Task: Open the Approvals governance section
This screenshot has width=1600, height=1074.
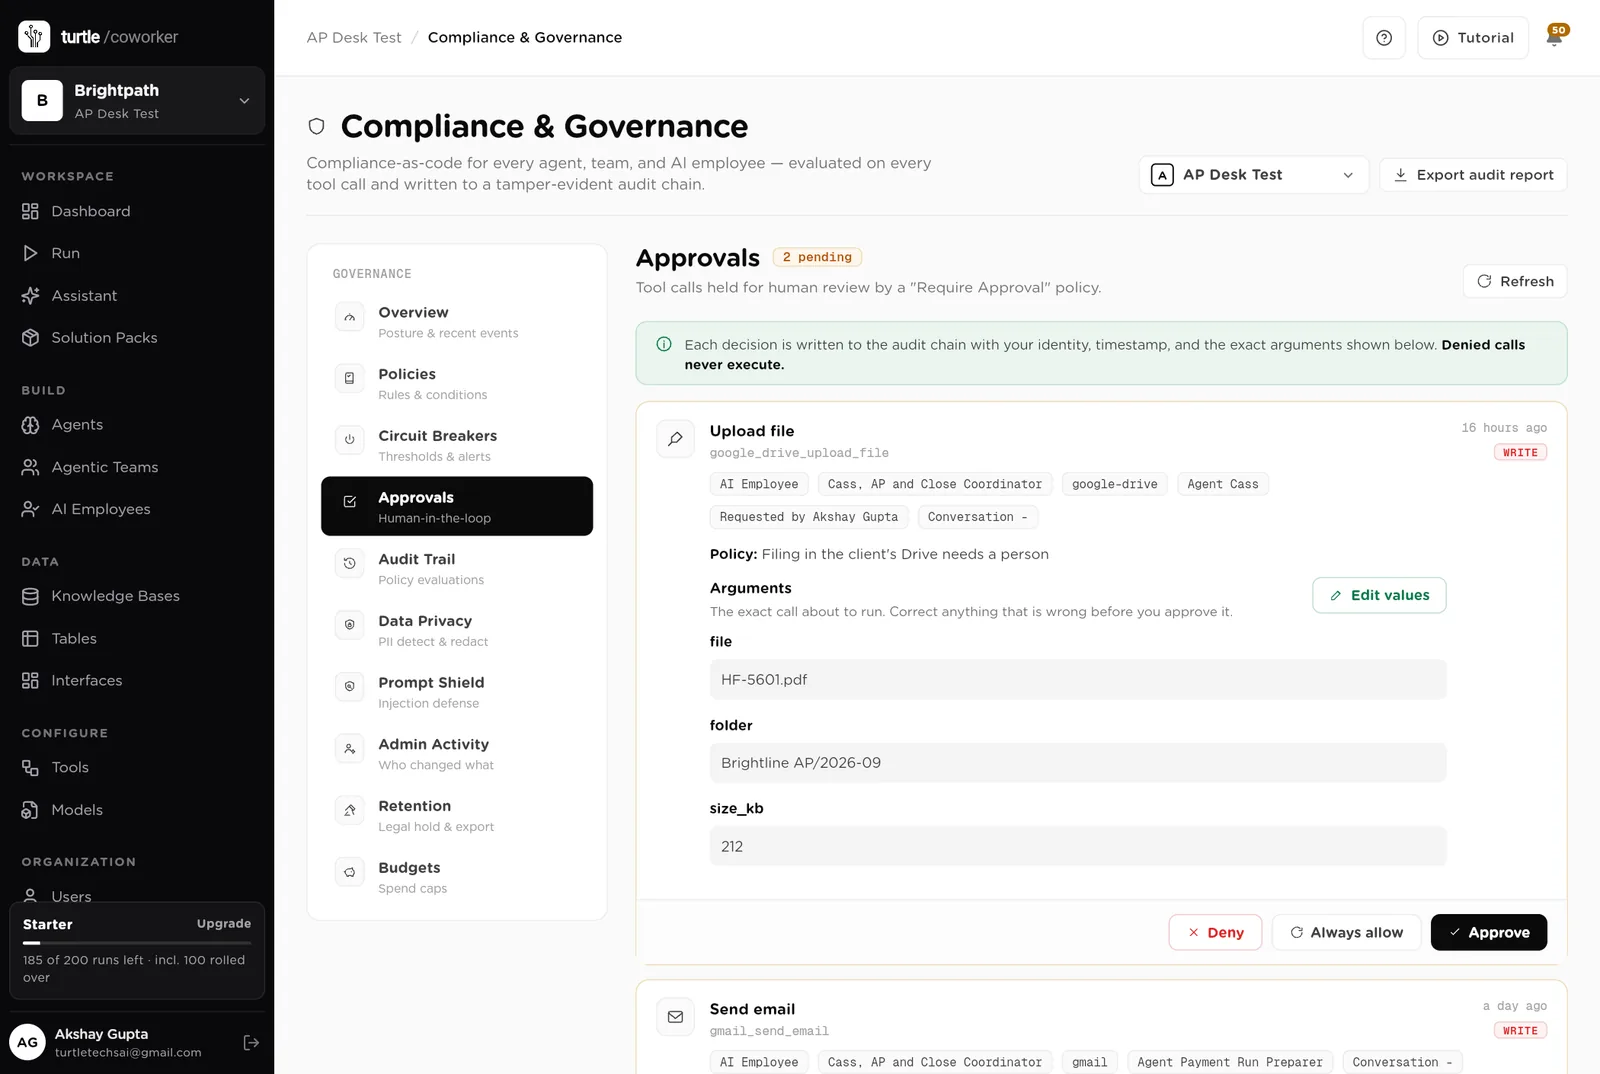Action: tap(457, 506)
